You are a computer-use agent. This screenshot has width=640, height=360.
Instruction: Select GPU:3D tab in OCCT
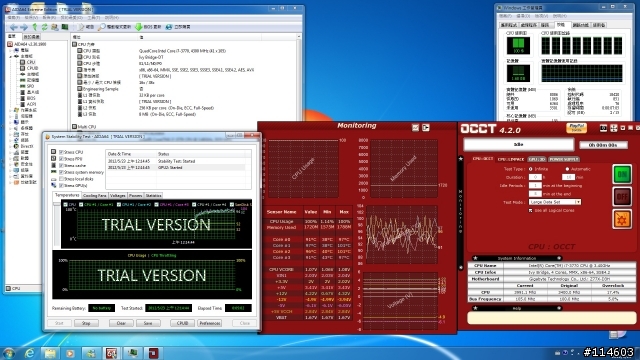click(x=537, y=159)
